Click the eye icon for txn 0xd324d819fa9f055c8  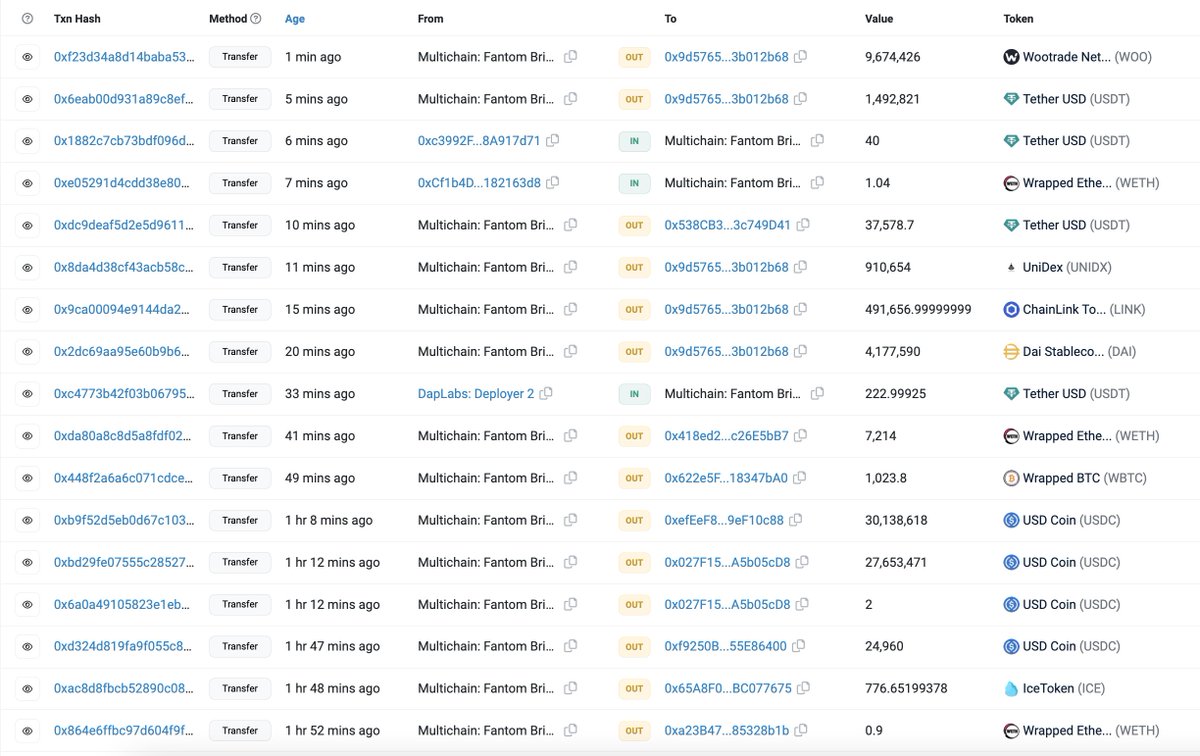coord(28,646)
